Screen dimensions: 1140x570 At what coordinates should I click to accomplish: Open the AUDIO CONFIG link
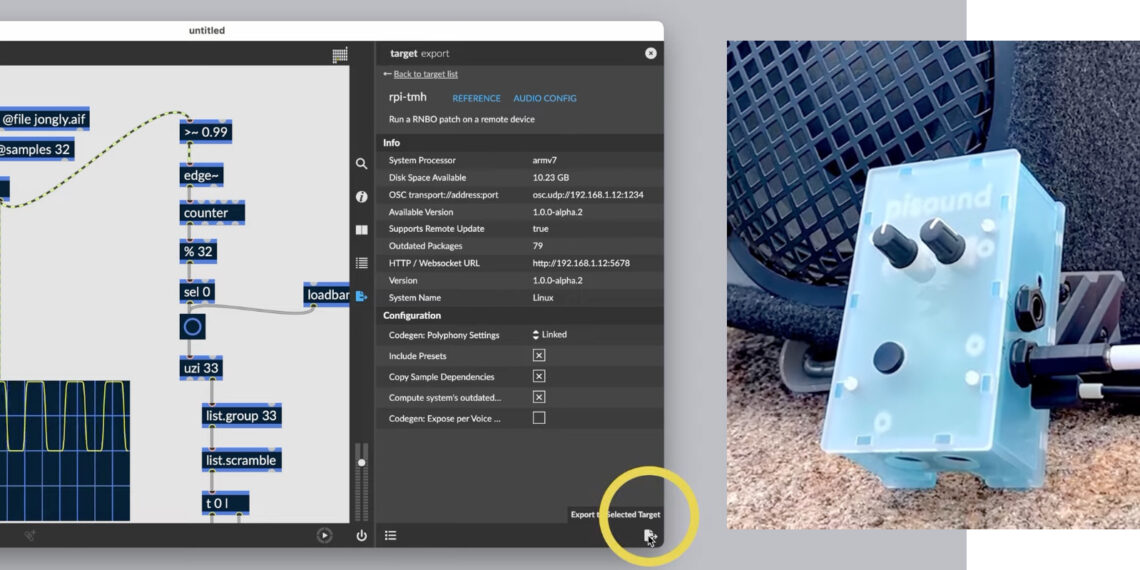544,99
